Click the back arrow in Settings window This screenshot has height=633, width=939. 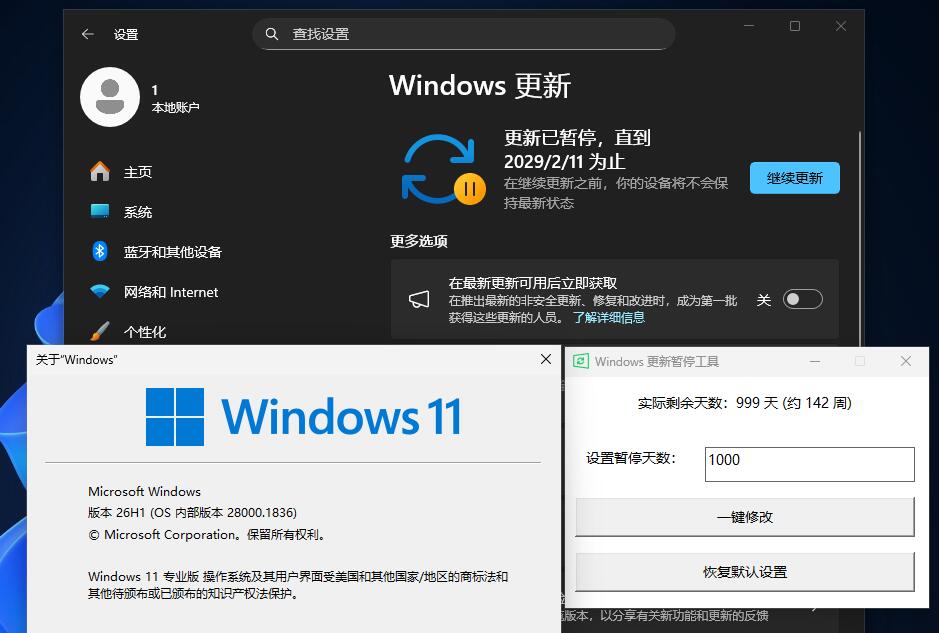[x=88, y=34]
